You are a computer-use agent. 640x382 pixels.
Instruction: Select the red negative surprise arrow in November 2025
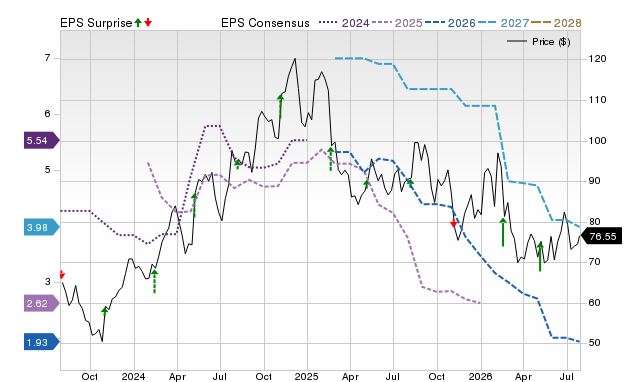tap(453, 223)
